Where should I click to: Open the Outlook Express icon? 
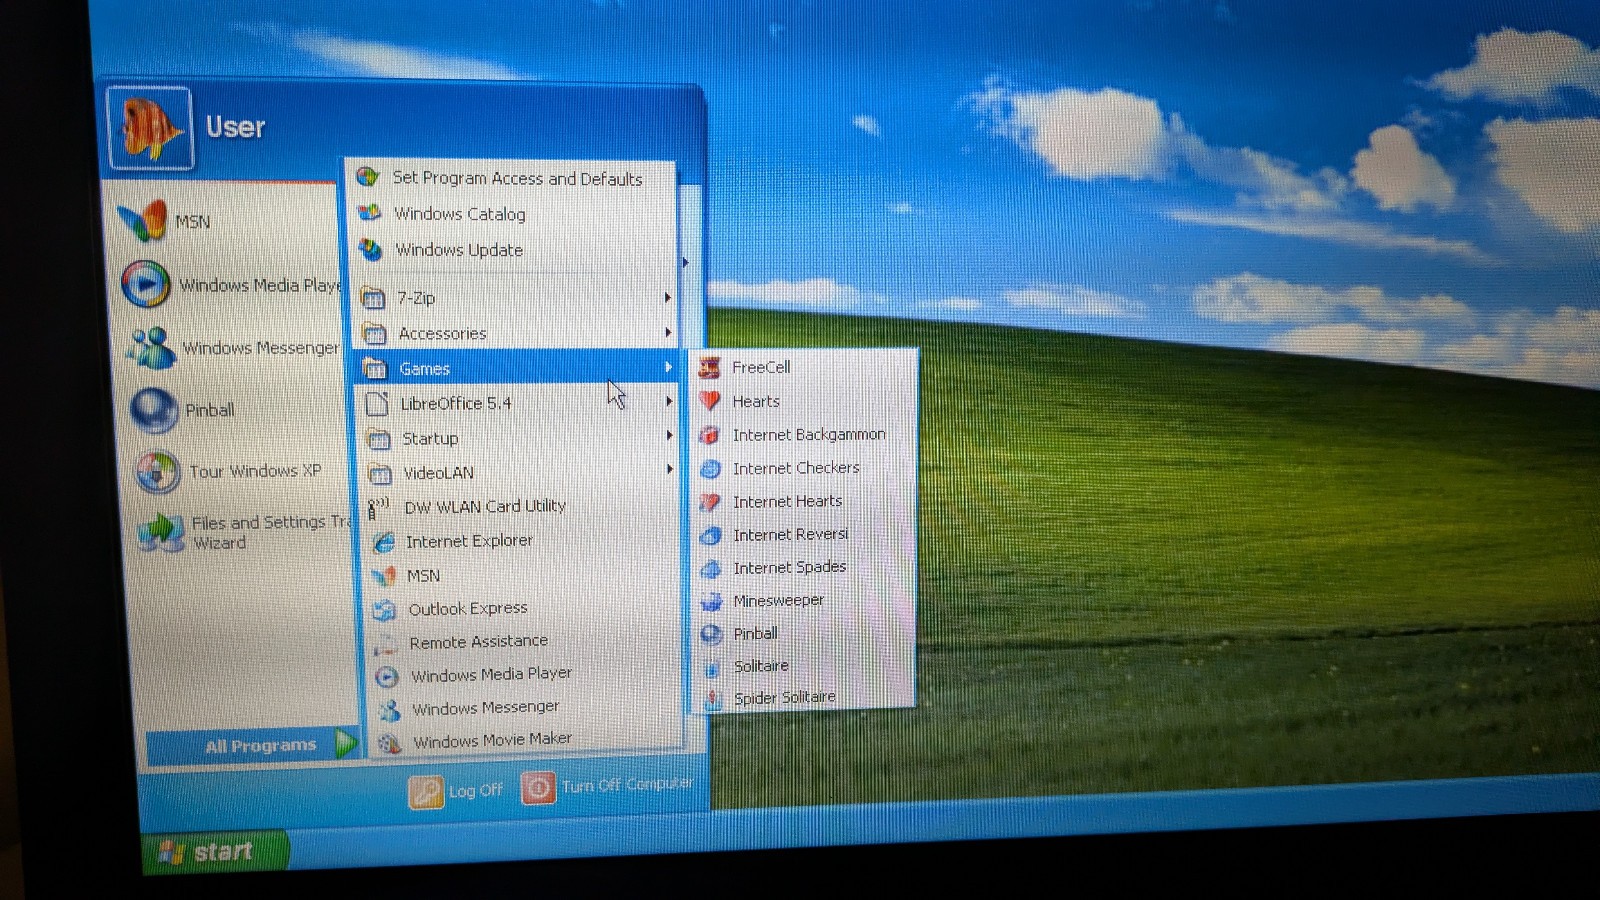point(384,610)
